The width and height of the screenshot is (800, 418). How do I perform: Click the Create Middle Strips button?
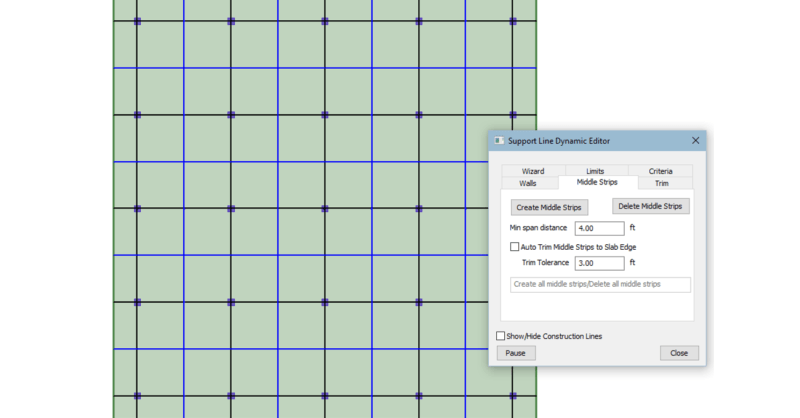pos(549,207)
